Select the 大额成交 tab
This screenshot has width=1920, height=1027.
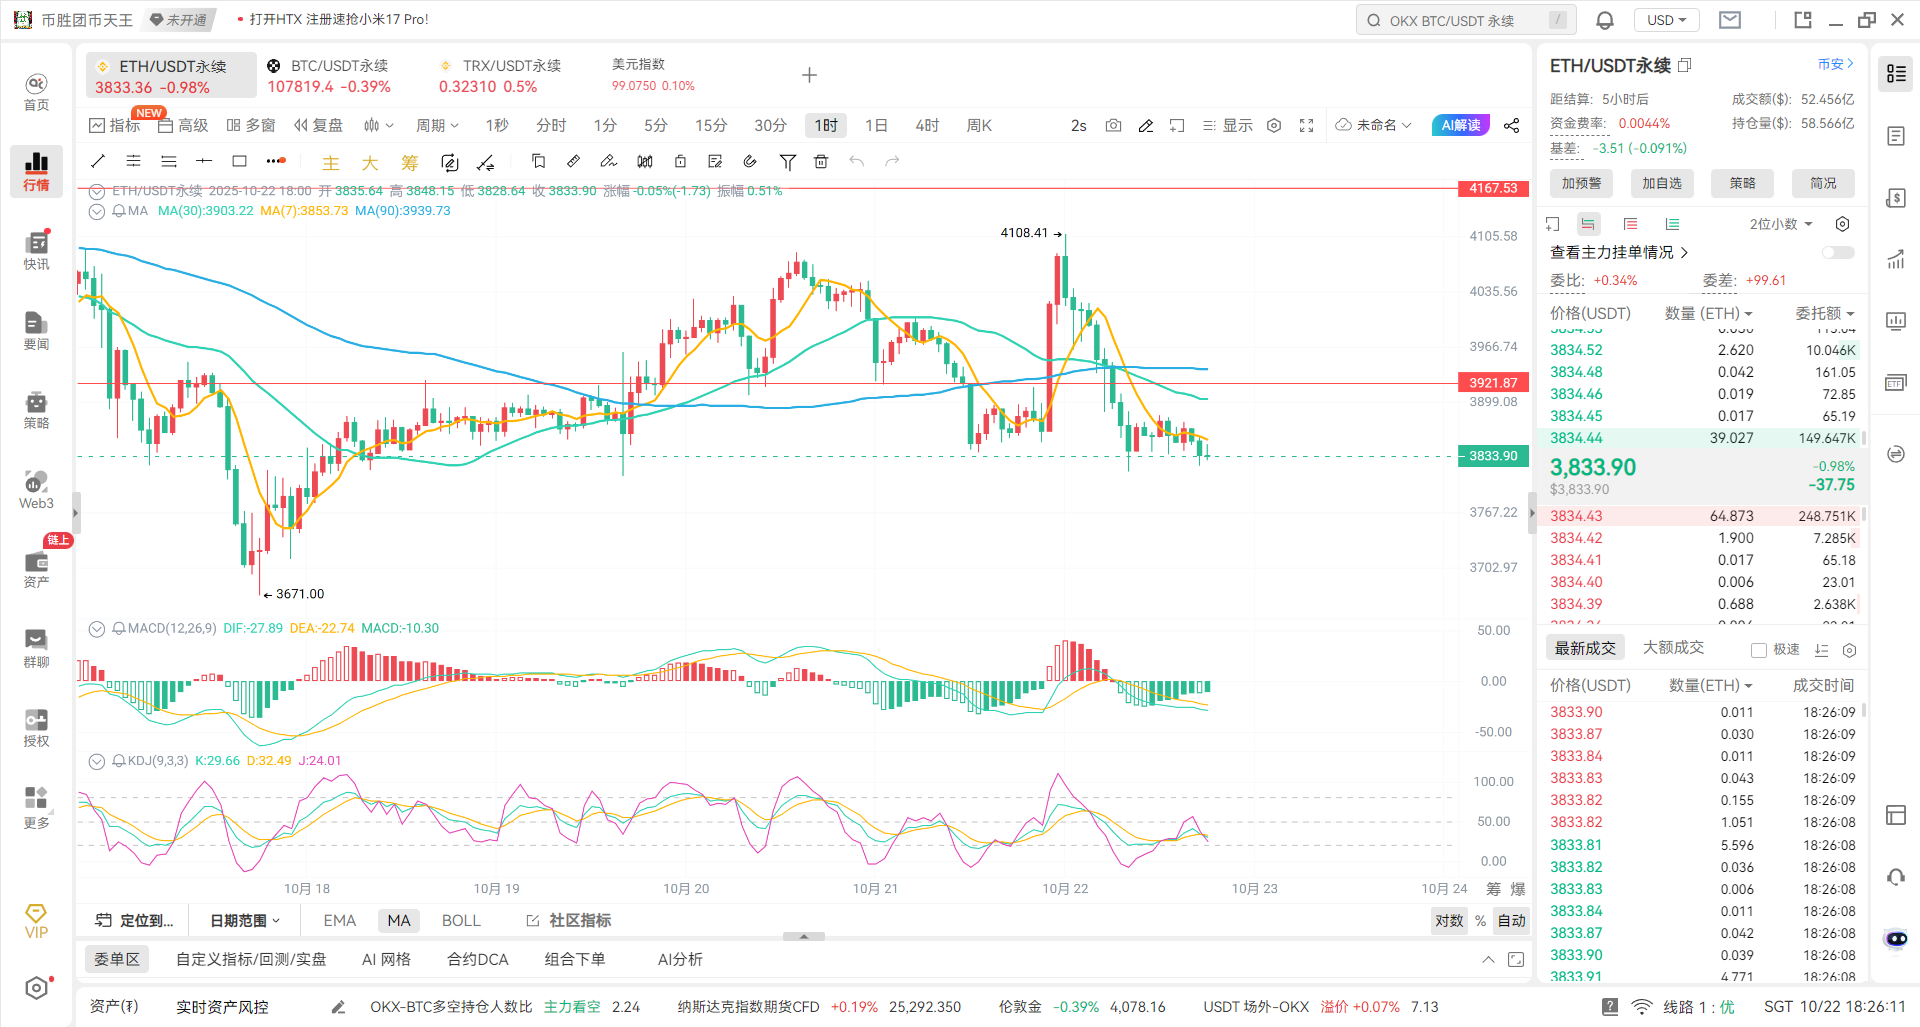1673,648
